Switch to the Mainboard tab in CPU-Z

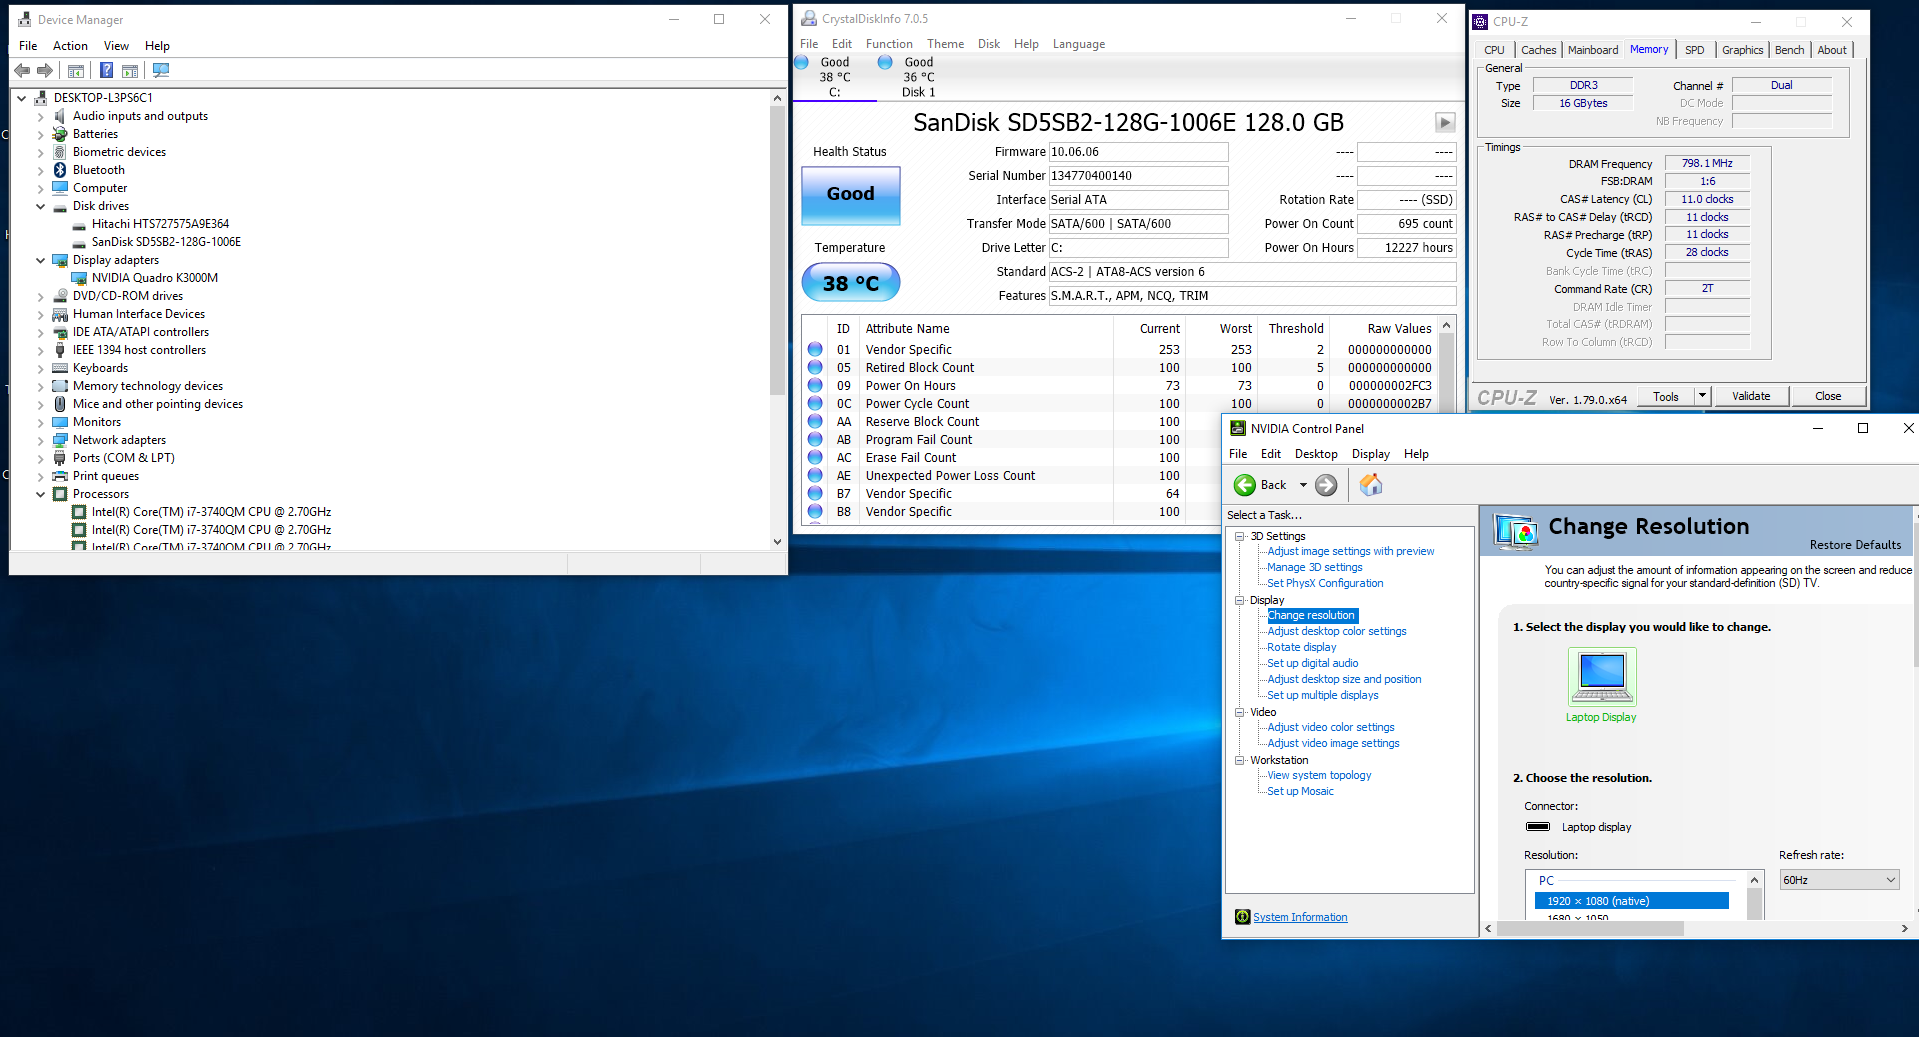click(x=1592, y=50)
